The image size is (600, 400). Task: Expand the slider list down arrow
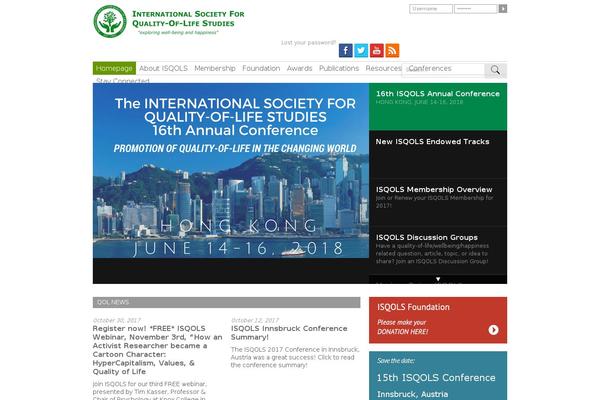tap(438, 279)
